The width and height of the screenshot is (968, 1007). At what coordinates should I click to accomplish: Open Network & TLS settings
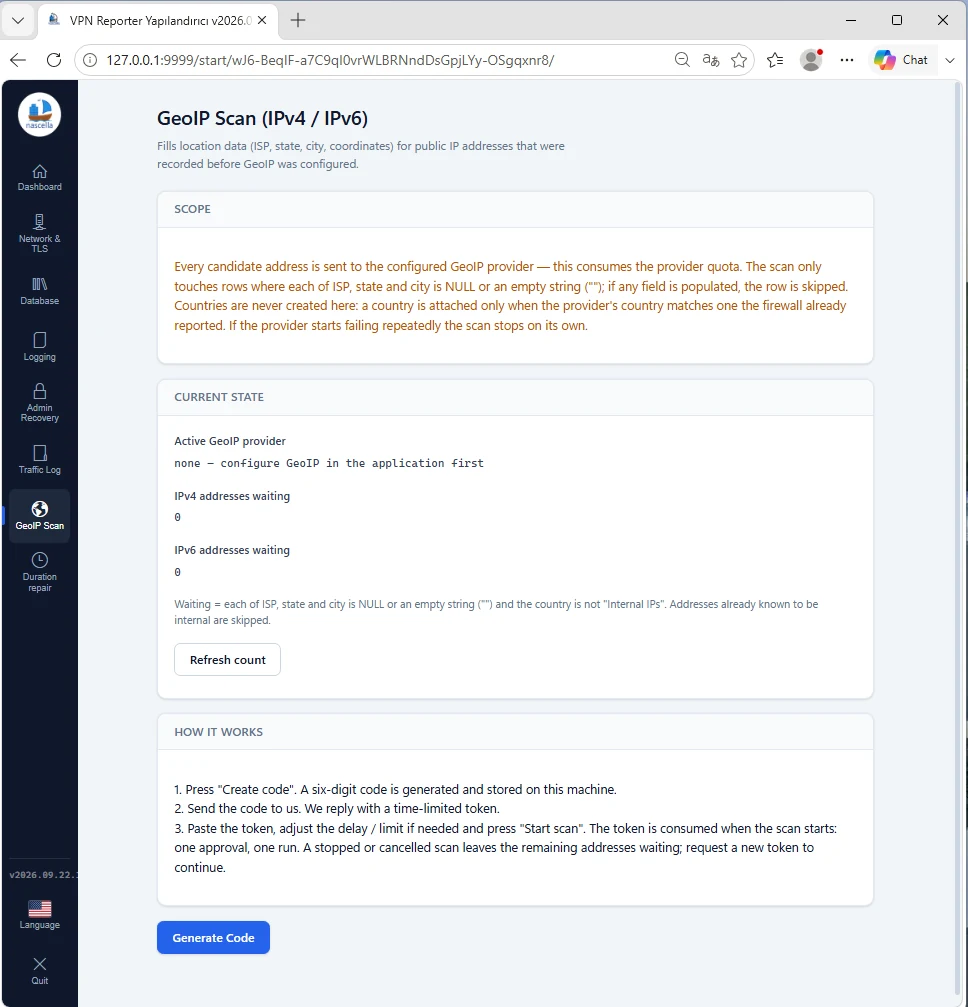pos(39,234)
